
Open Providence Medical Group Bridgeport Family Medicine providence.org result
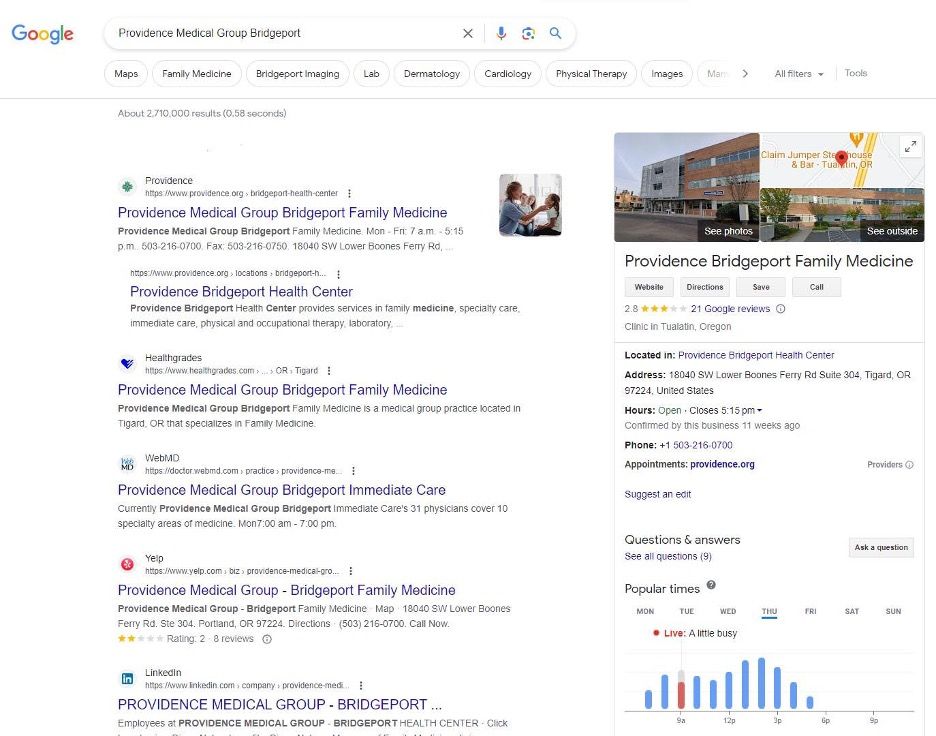coord(282,213)
